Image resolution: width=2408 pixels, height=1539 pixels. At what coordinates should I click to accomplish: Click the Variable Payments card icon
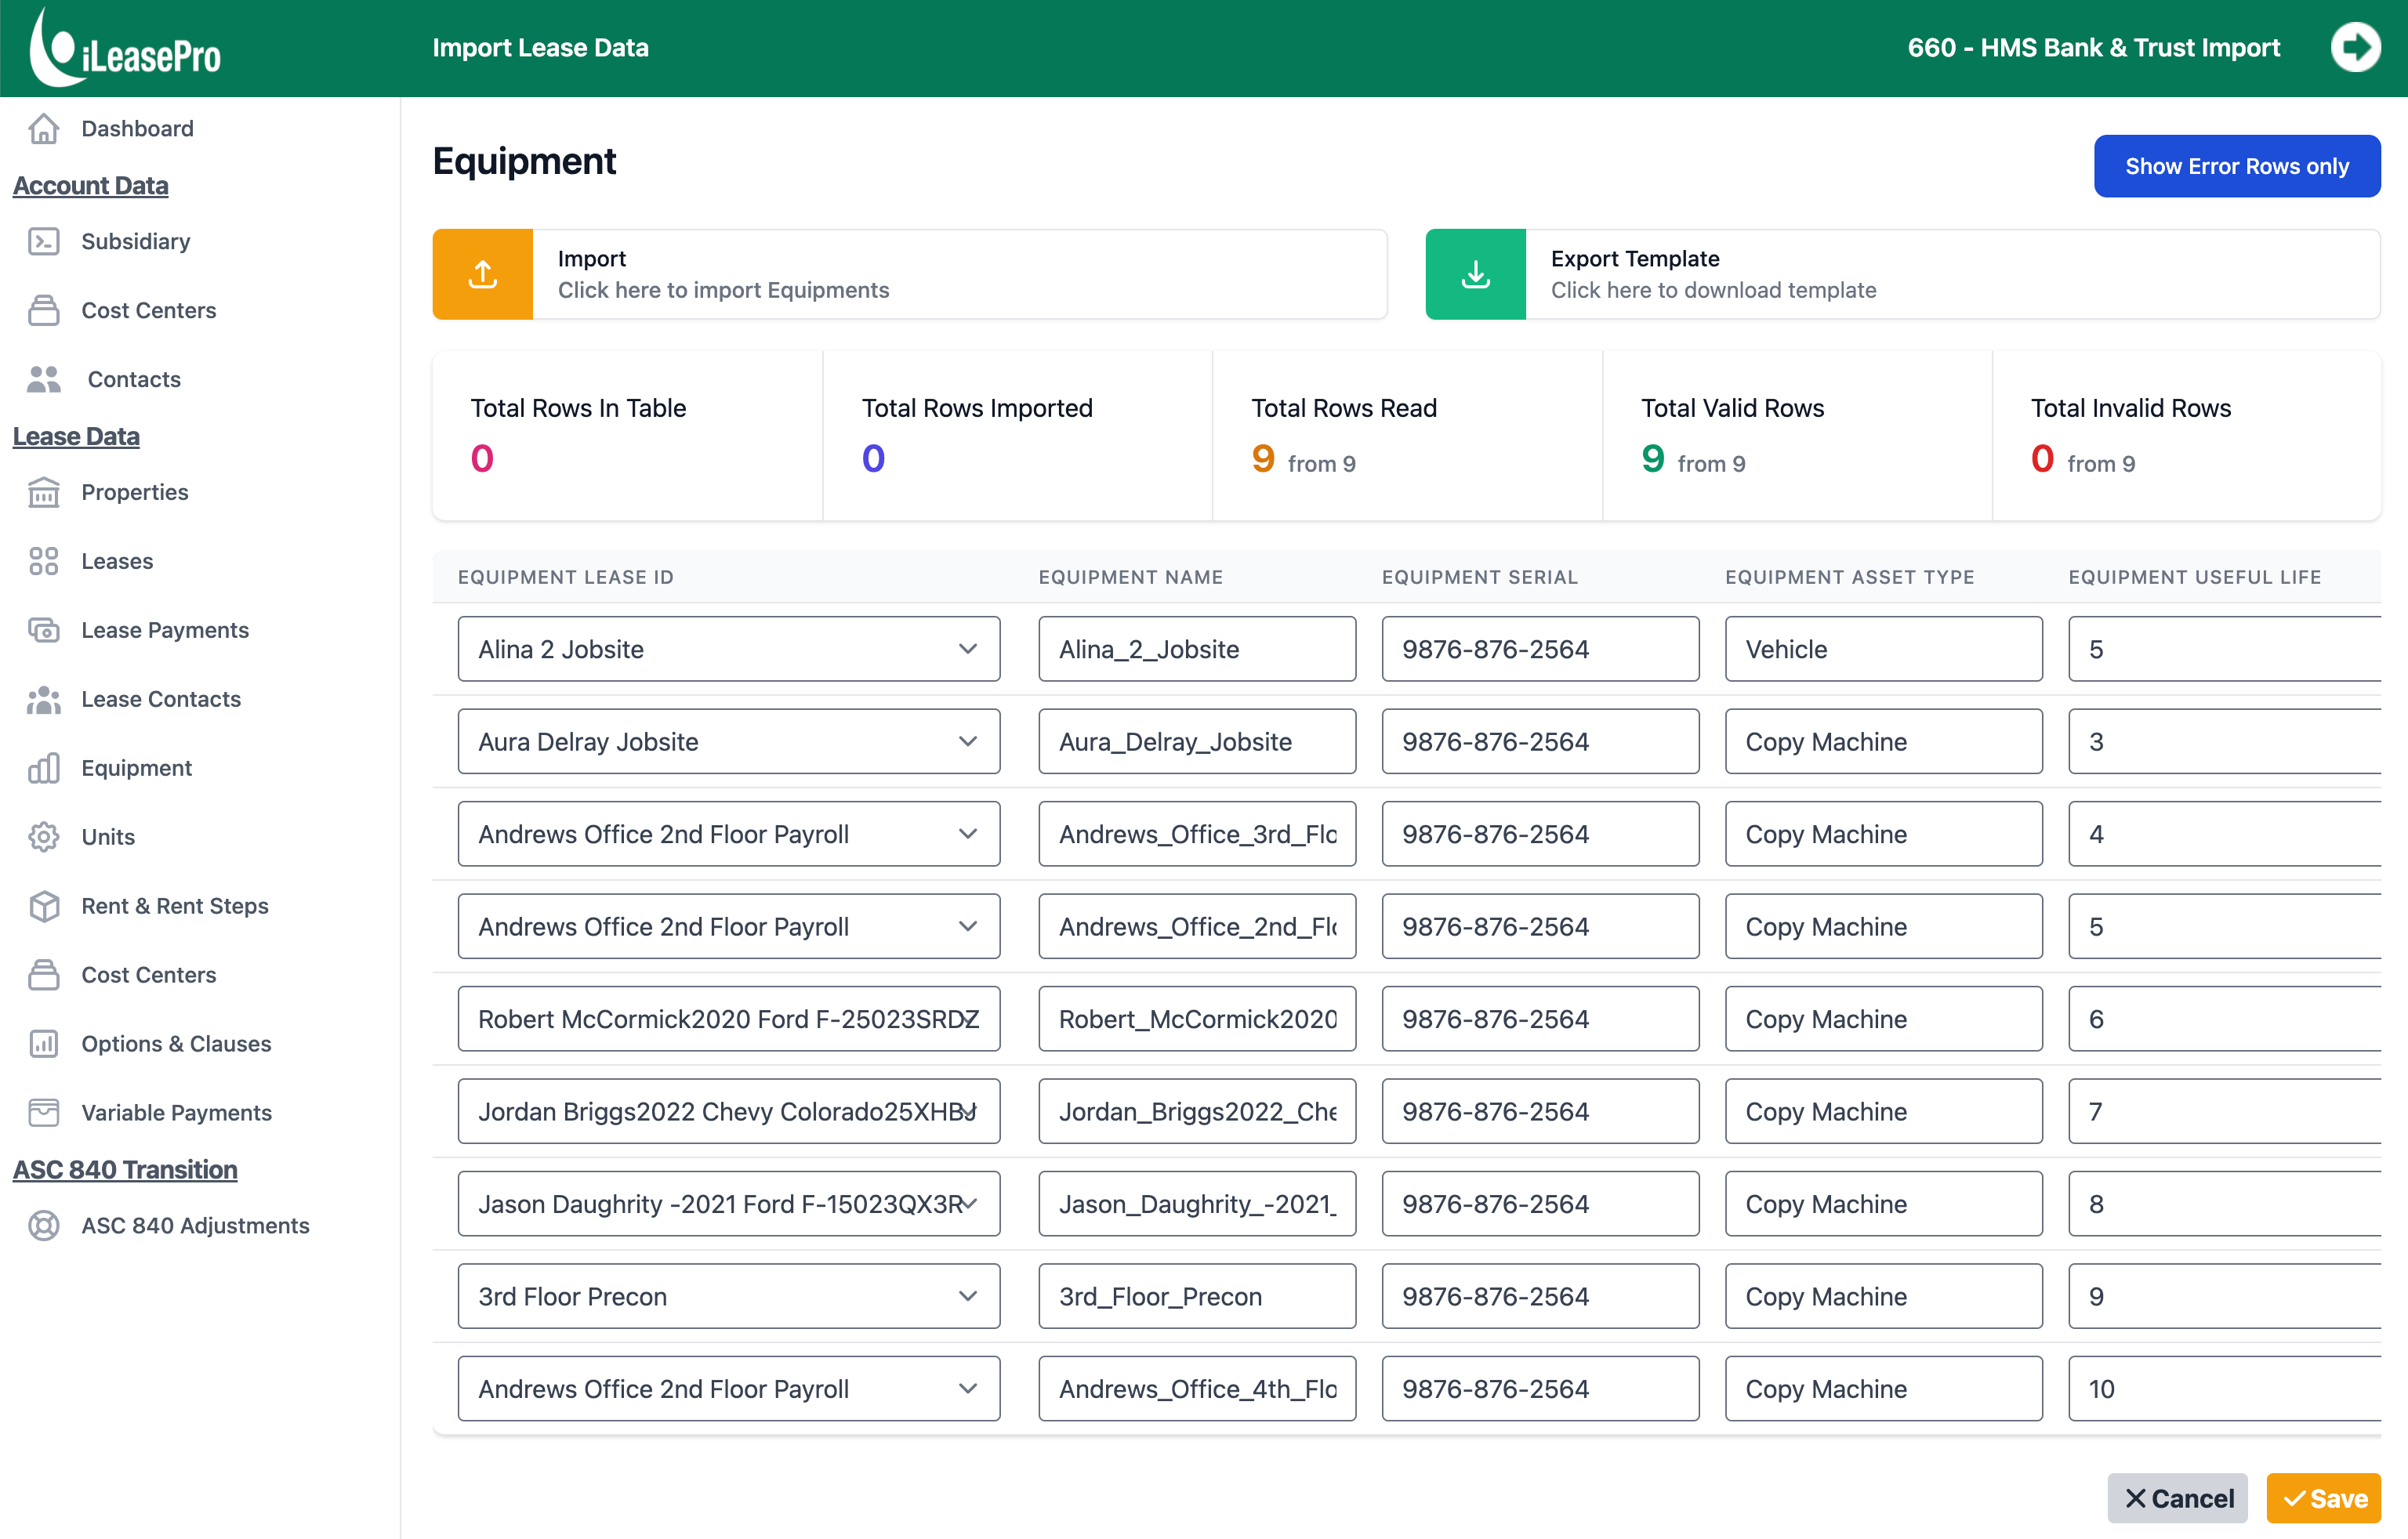(44, 1113)
